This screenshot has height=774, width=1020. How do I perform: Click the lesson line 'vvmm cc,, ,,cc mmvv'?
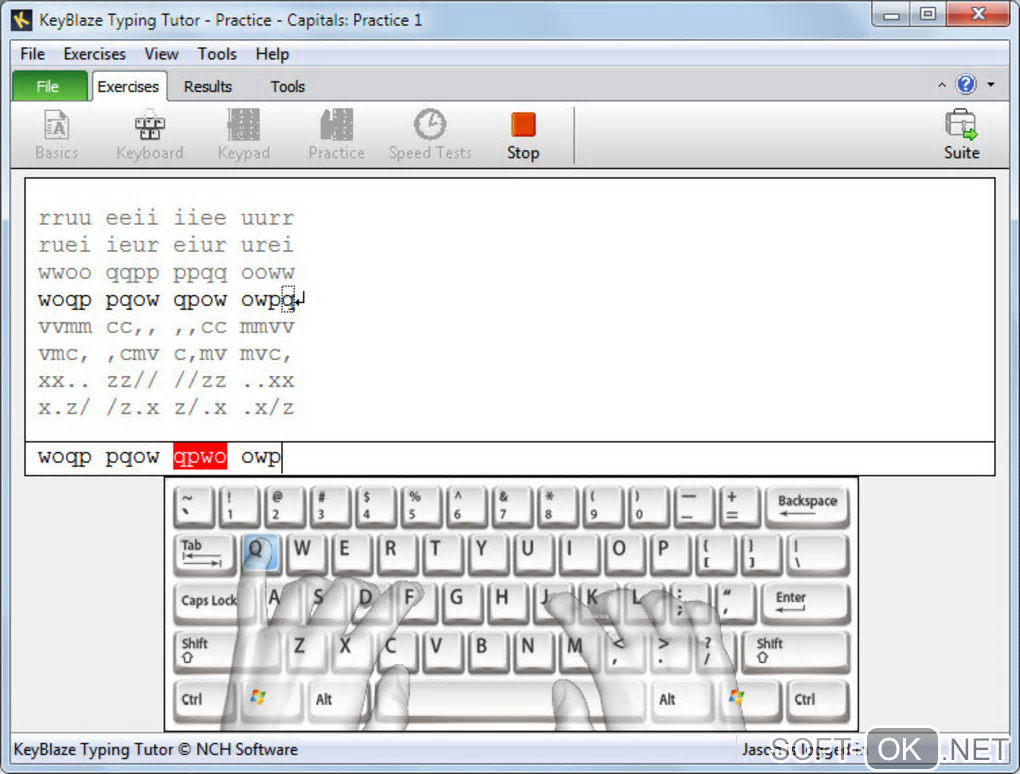click(x=166, y=327)
